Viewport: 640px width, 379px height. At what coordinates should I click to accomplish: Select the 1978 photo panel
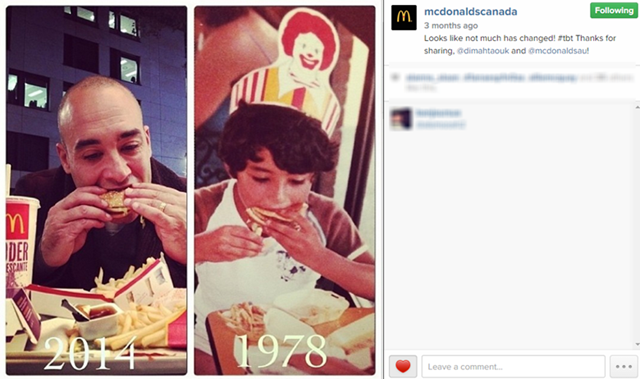click(284, 190)
